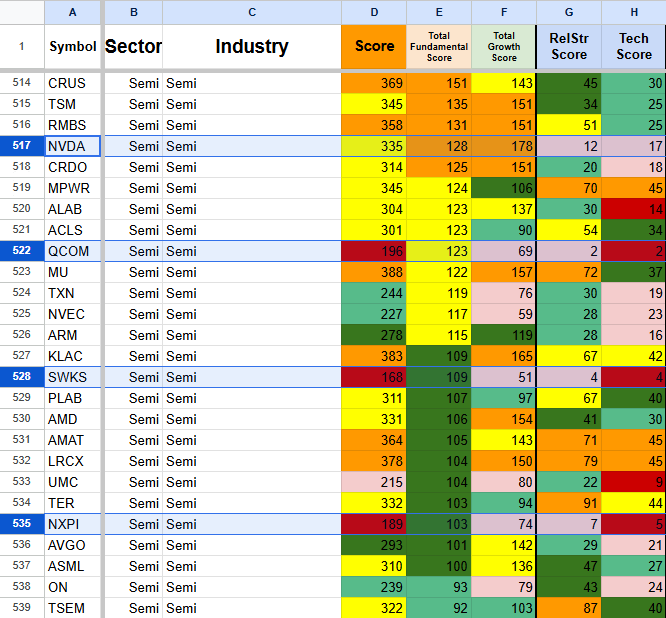The image size is (666, 618).
Task: Select column B header
Action: point(133,12)
